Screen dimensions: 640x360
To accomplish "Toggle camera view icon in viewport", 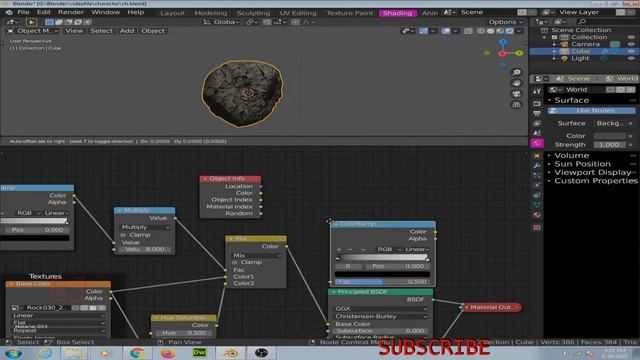I will 516,94.
